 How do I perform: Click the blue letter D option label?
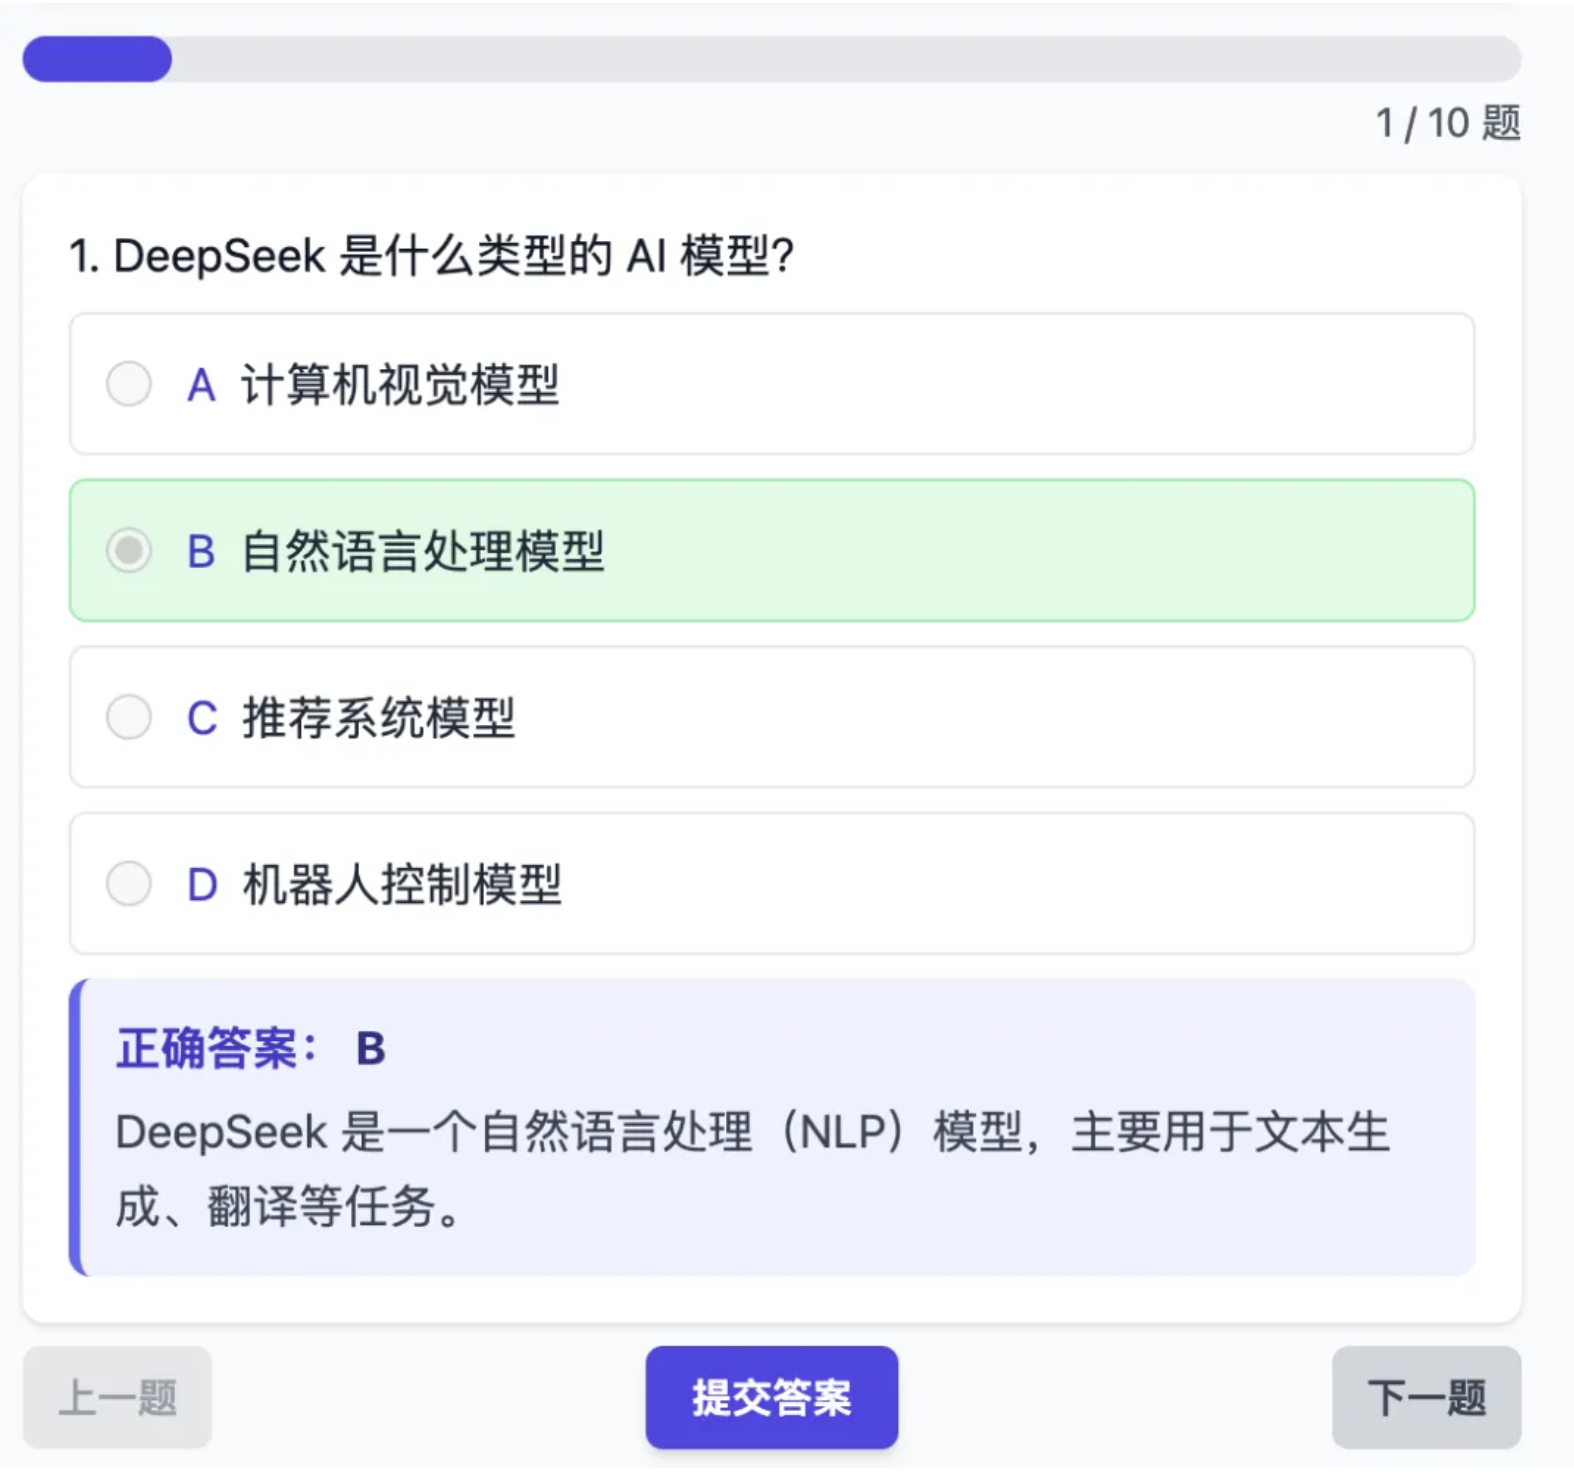[x=202, y=885]
